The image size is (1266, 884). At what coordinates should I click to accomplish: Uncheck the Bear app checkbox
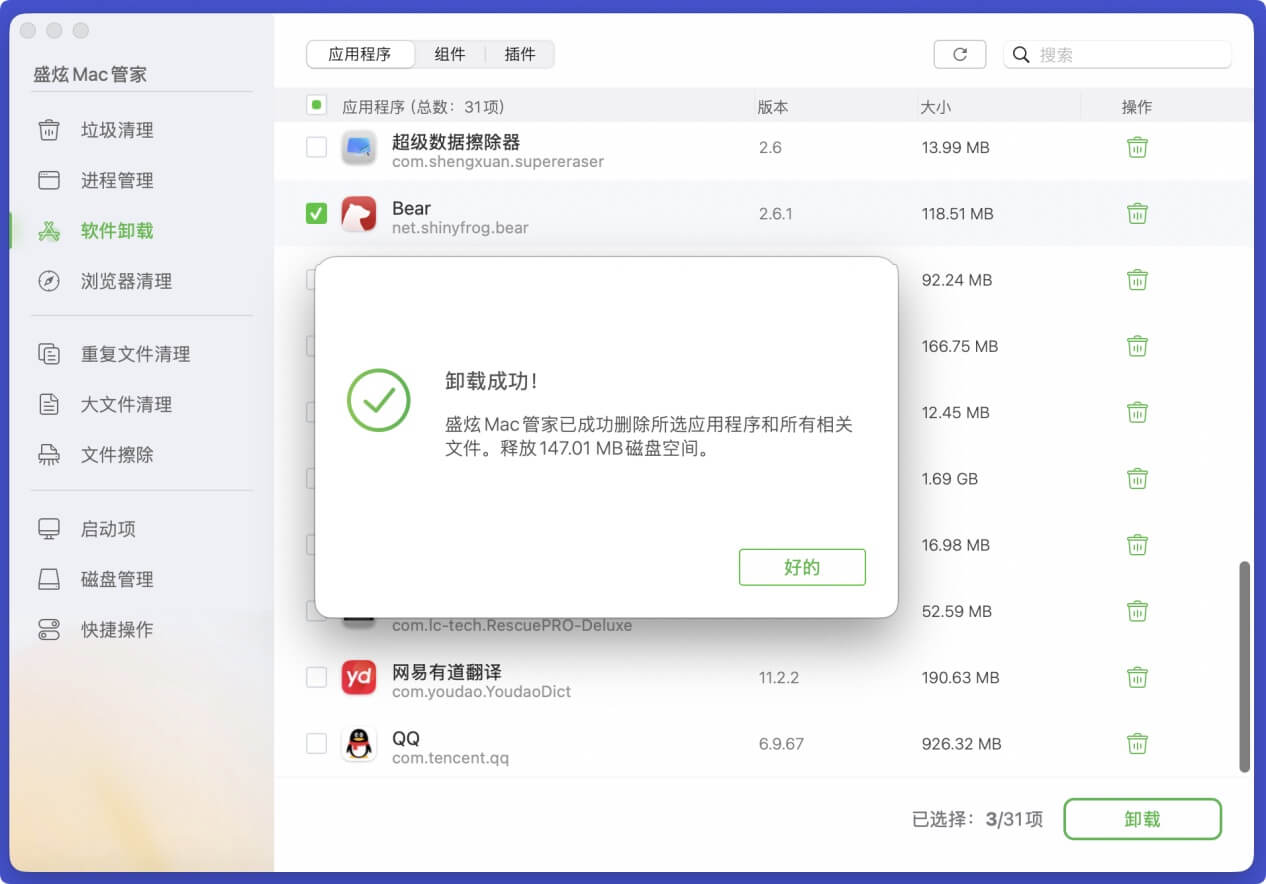(316, 213)
